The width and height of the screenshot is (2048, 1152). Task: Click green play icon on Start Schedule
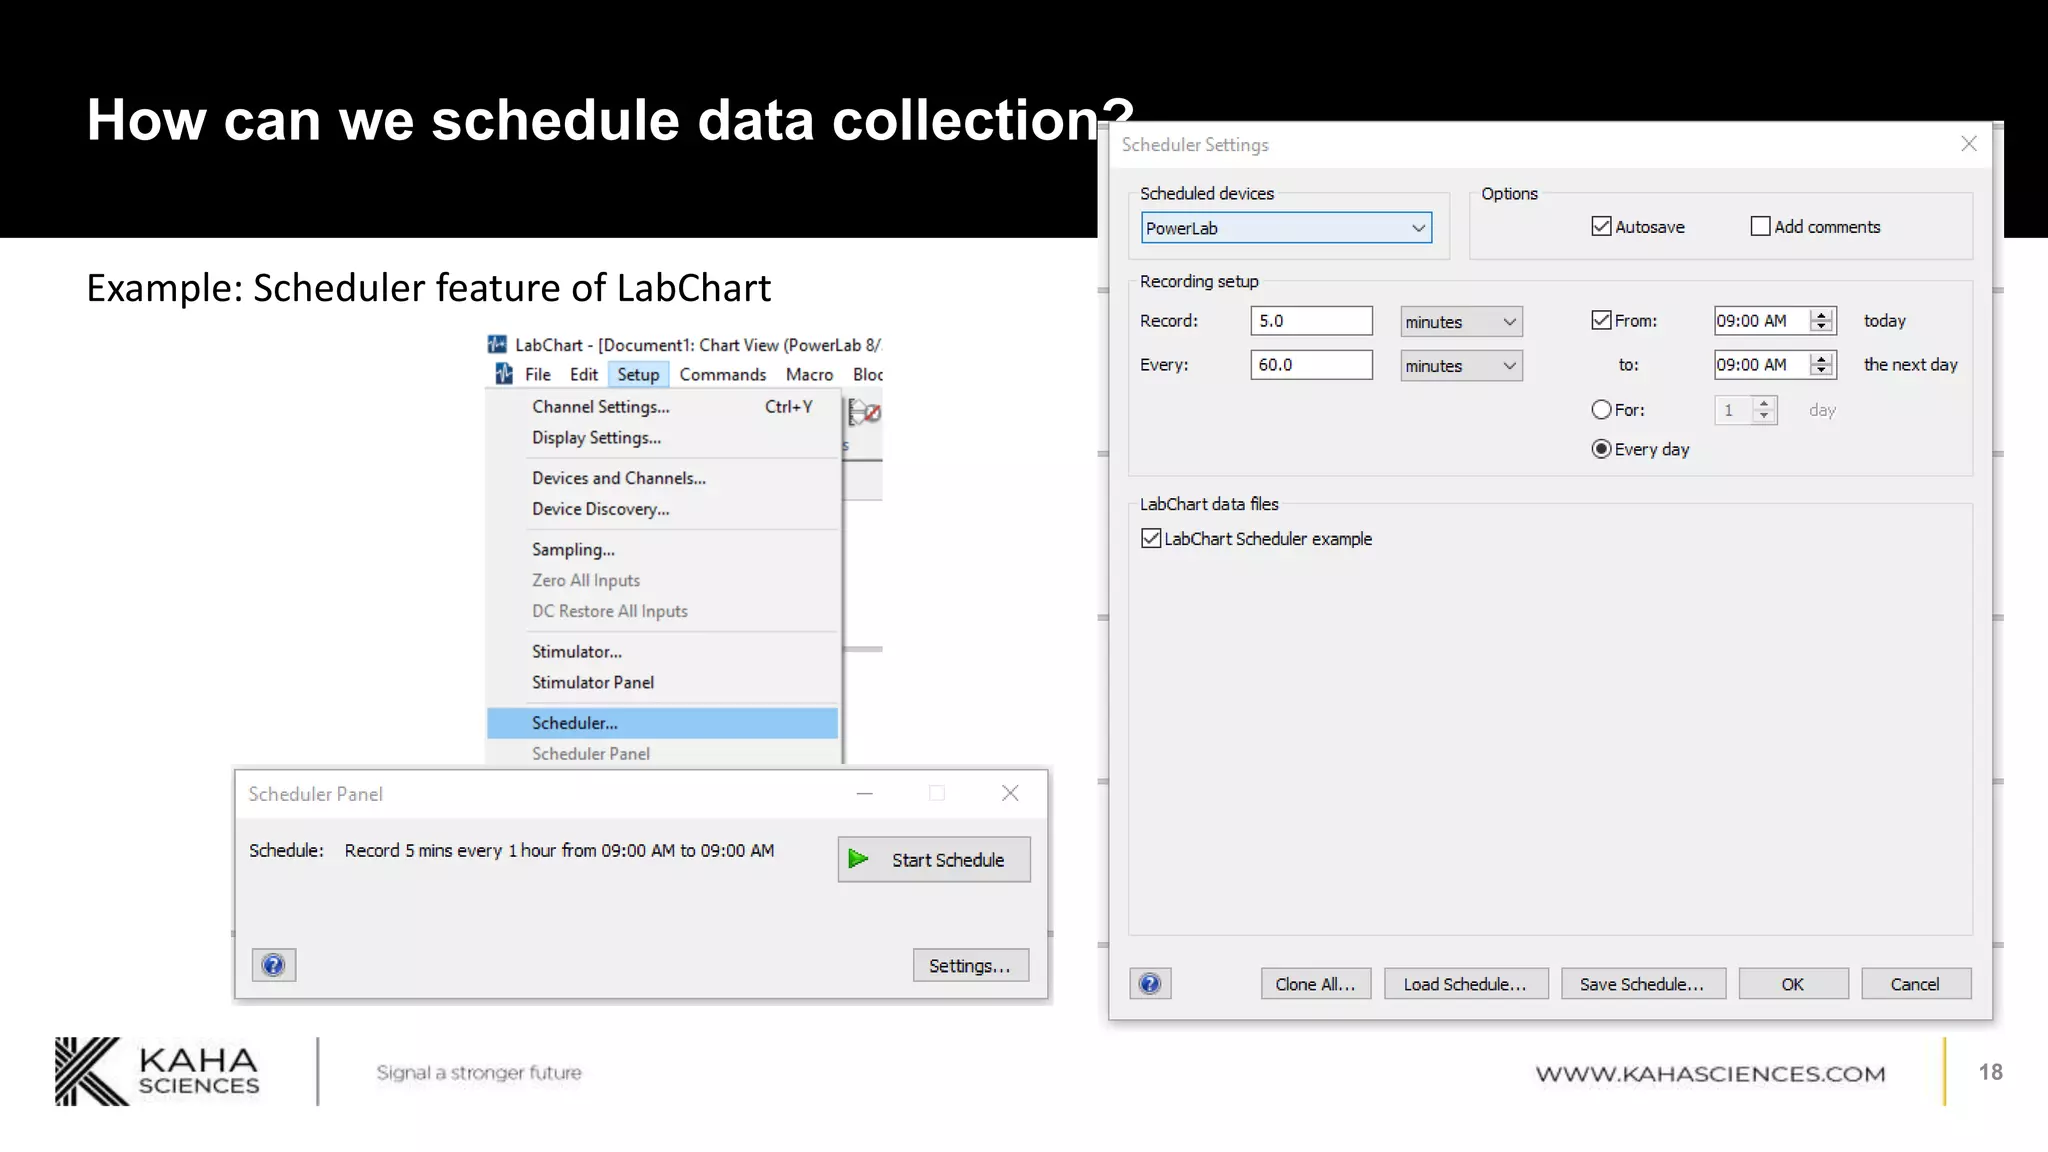(858, 859)
